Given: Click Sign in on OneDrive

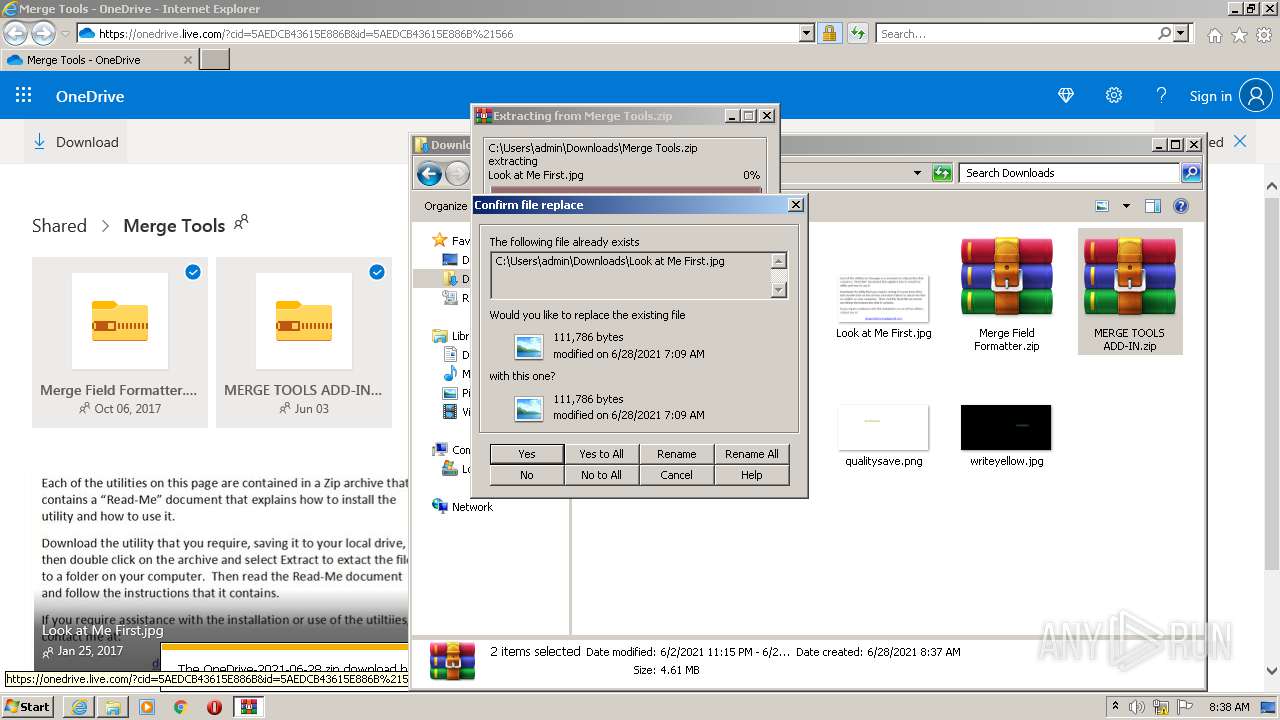Looking at the screenshot, I should 1210,96.
